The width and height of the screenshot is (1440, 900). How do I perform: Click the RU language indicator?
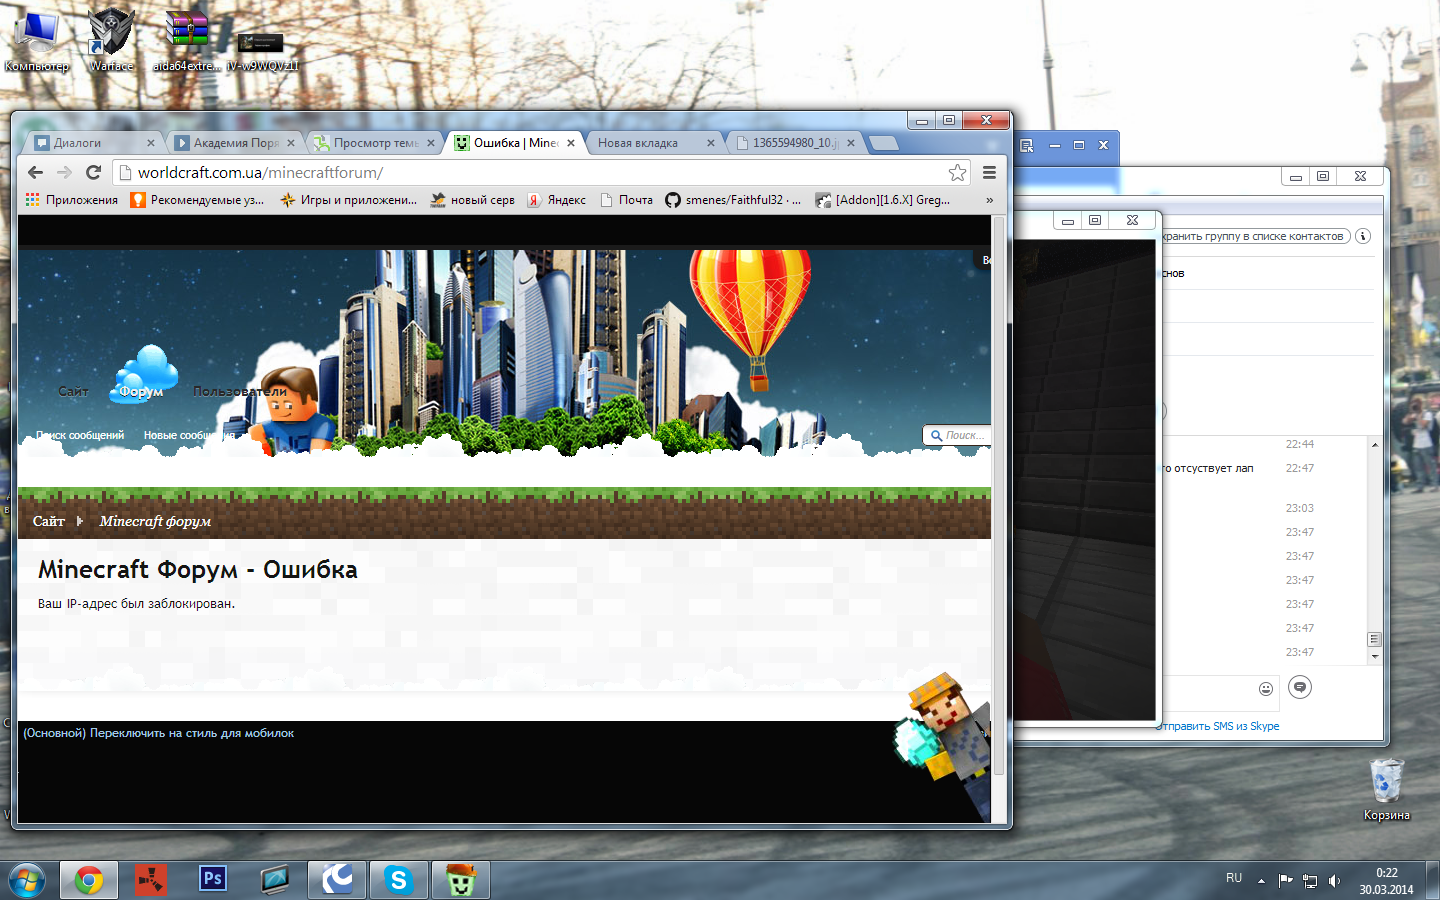click(x=1234, y=878)
